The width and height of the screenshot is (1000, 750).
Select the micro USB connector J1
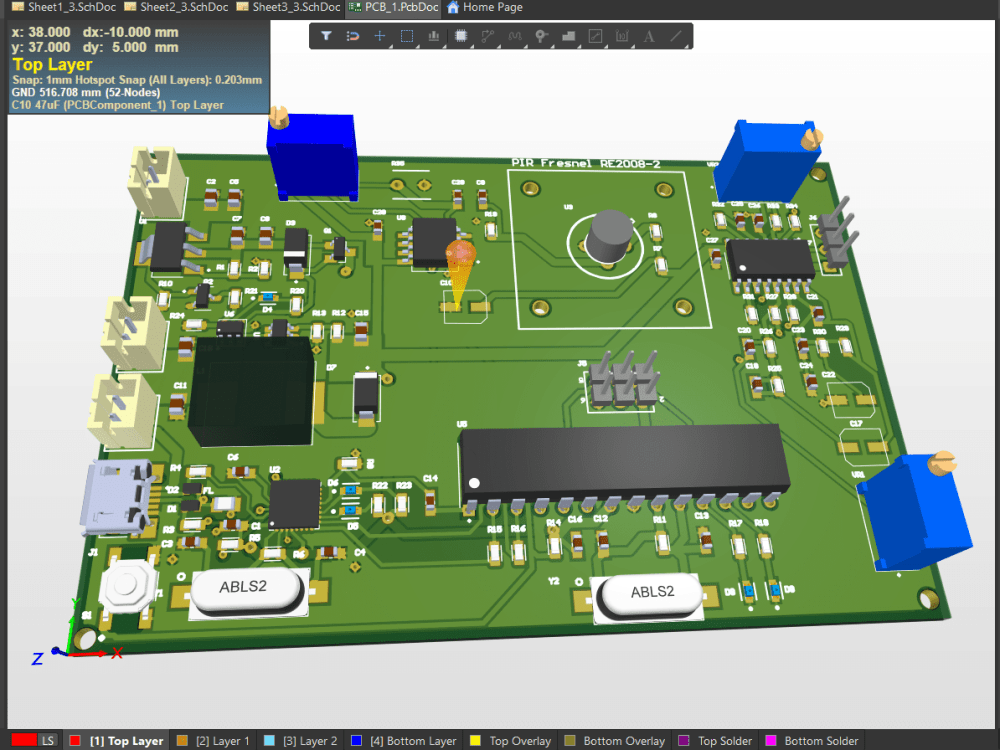click(118, 497)
